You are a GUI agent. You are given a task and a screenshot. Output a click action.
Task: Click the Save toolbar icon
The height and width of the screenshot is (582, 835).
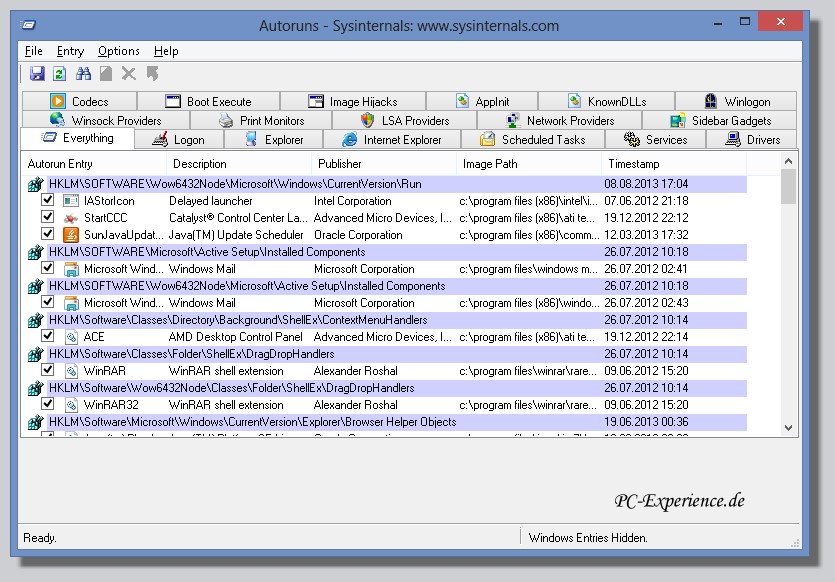tap(37, 73)
